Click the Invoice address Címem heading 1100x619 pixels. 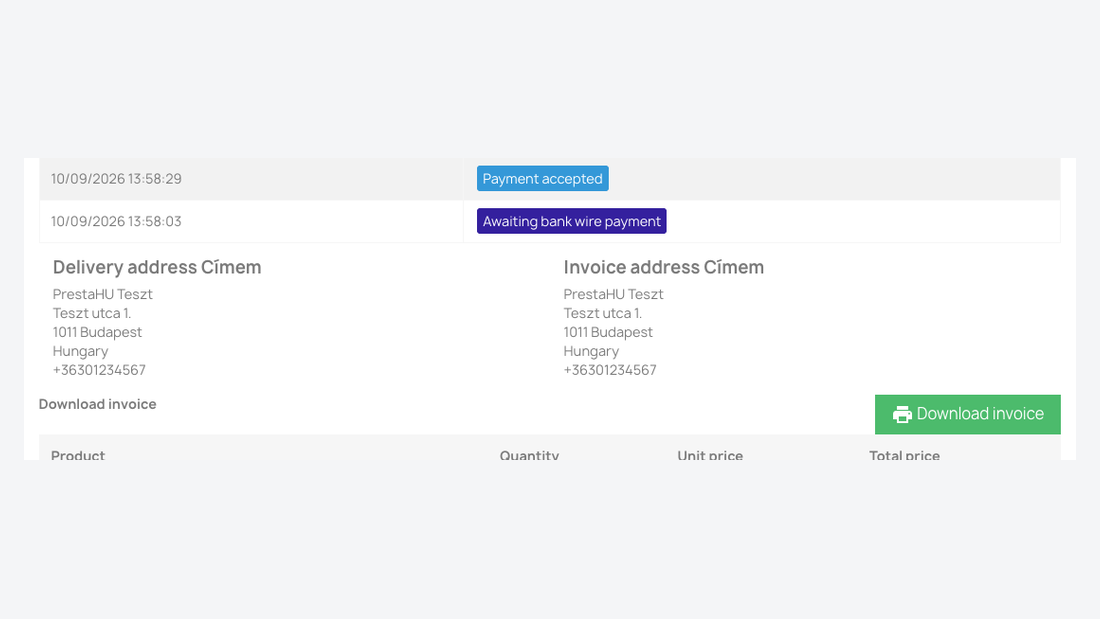[x=664, y=267]
